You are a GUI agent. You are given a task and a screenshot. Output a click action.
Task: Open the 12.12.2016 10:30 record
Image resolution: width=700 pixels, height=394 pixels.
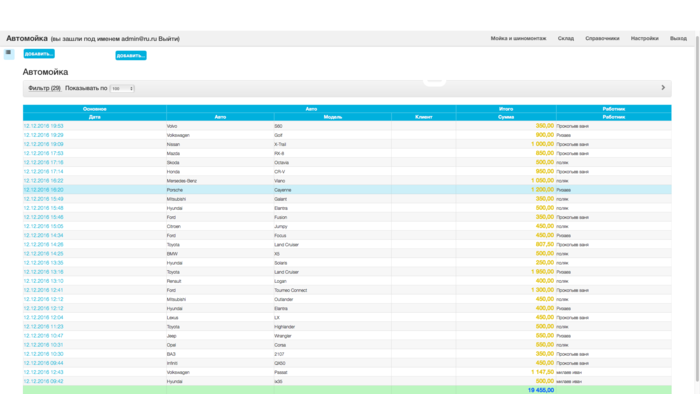point(43,354)
